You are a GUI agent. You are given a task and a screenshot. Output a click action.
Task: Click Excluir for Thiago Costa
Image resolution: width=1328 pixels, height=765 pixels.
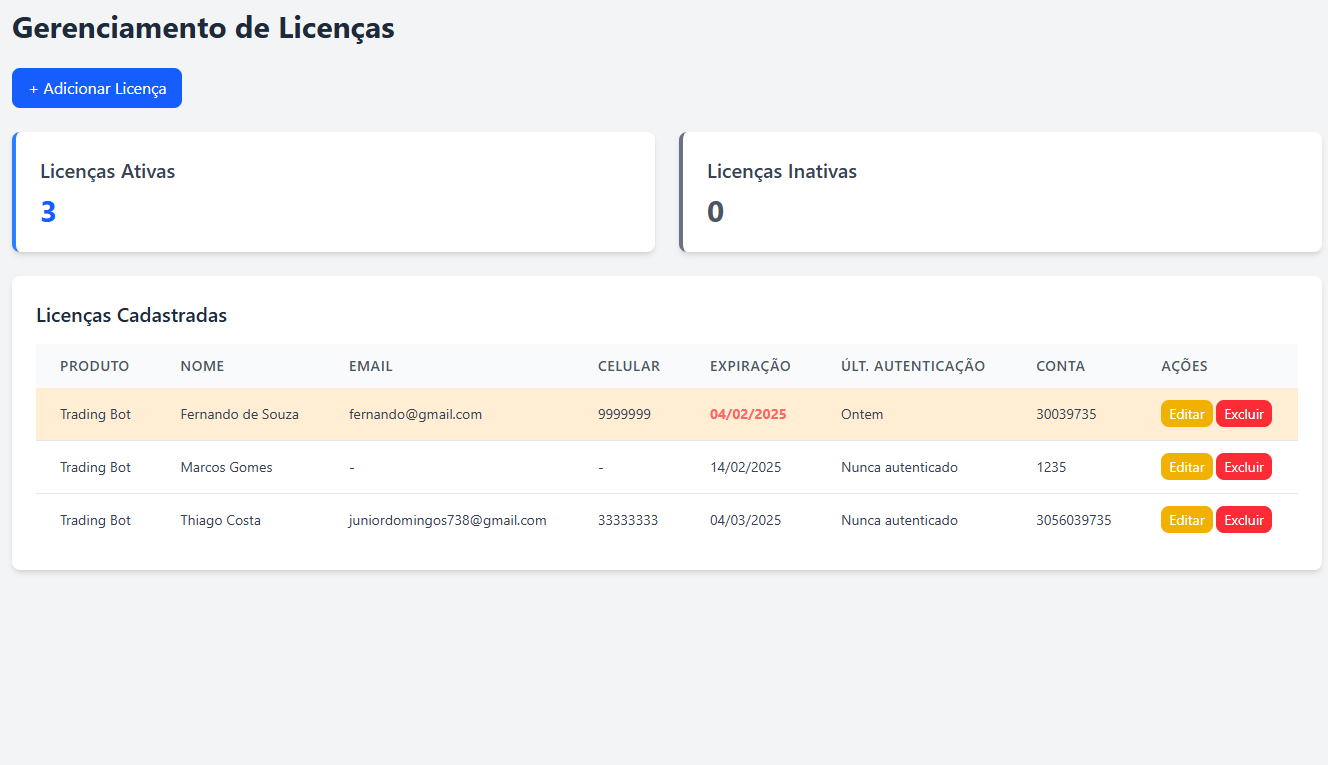pos(1243,519)
